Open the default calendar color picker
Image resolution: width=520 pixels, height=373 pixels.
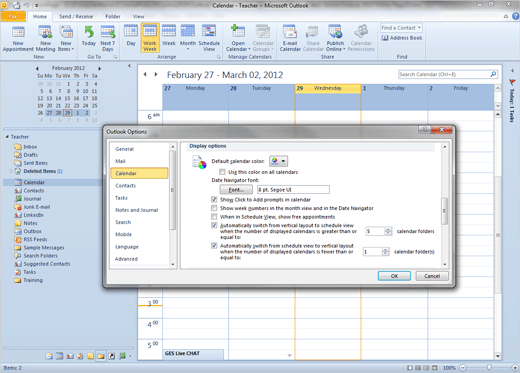pos(279,161)
